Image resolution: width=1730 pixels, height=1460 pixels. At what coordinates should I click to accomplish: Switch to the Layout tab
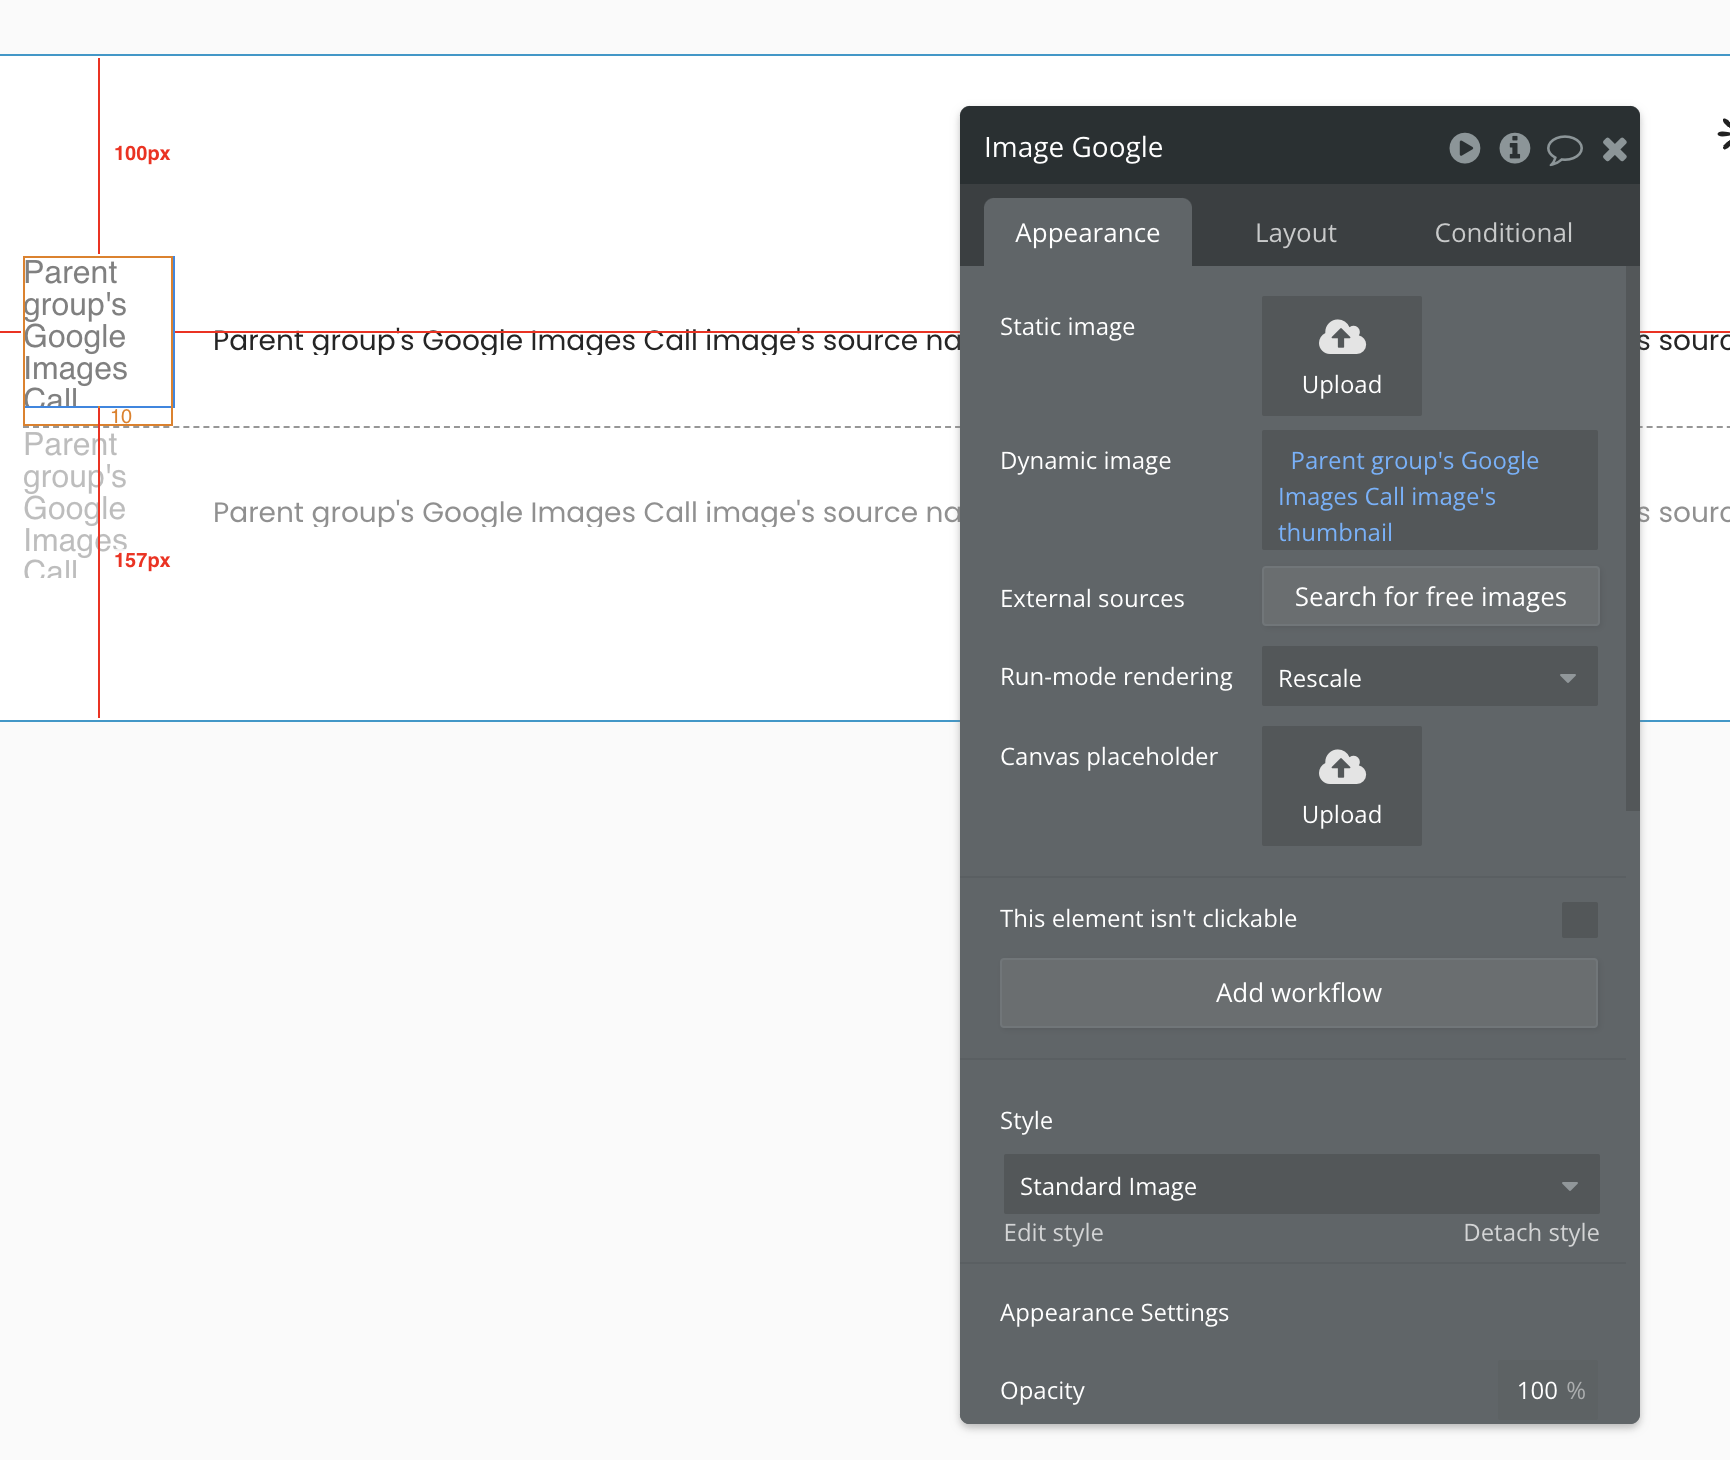tap(1295, 233)
